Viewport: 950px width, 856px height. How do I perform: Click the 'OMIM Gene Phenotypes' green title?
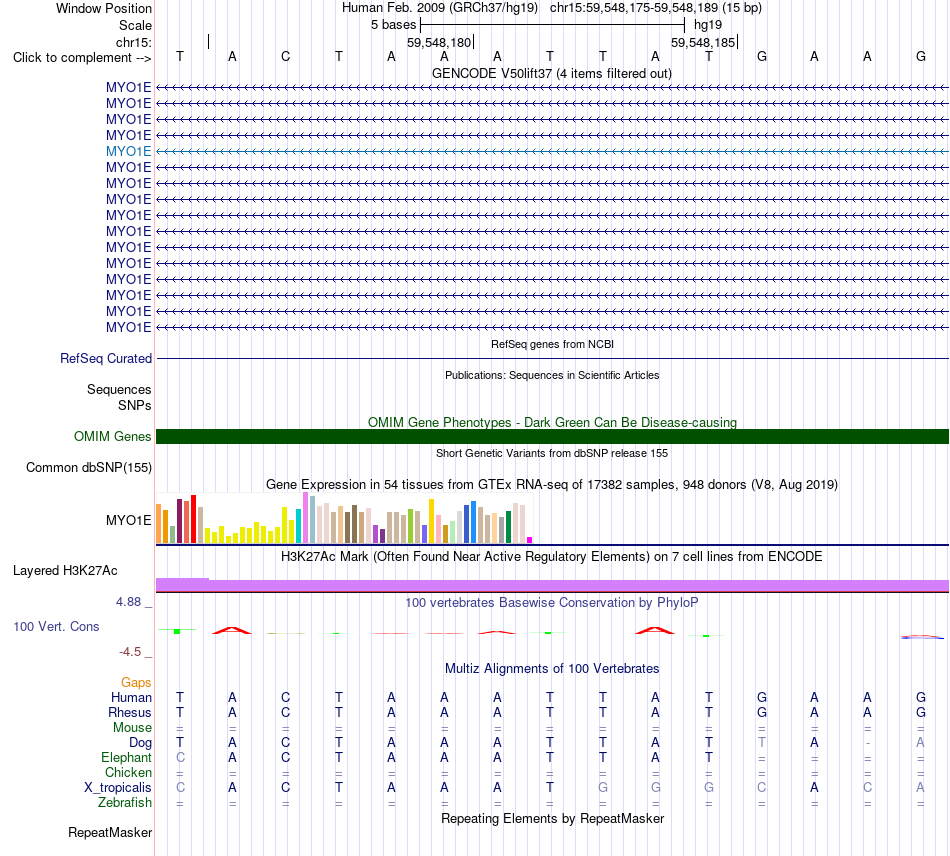point(552,422)
